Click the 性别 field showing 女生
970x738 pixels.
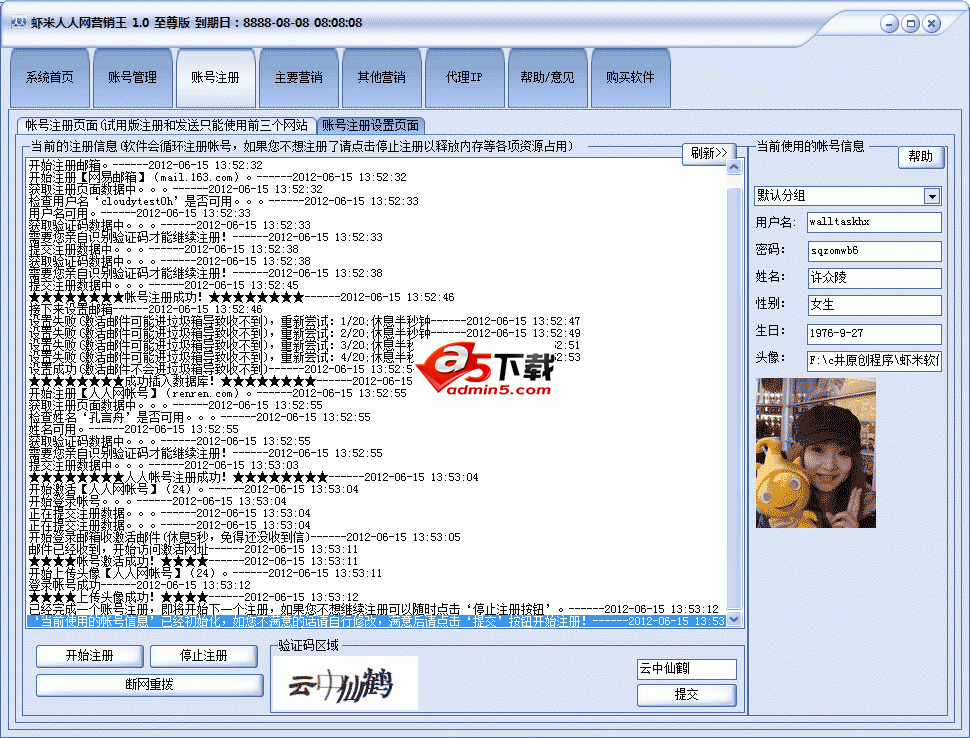tap(874, 305)
